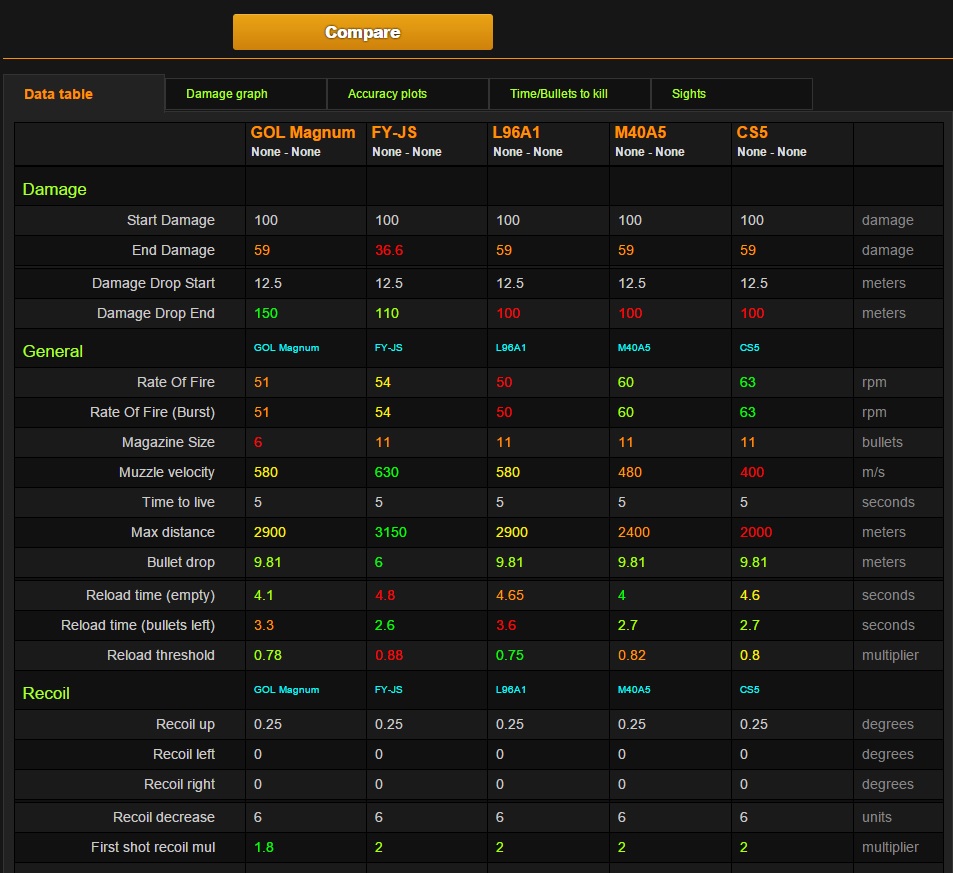The image size is (953, 873).
Task: Click M40A5 Reload threshold 0.82
Action: [x=631, y=655]
